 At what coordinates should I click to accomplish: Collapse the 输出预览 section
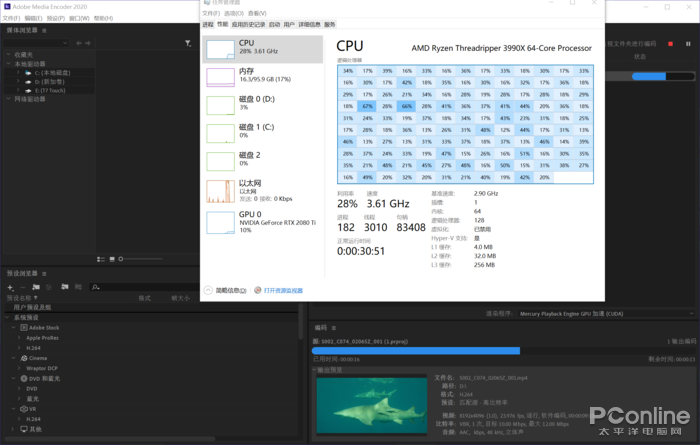[314, 370]
